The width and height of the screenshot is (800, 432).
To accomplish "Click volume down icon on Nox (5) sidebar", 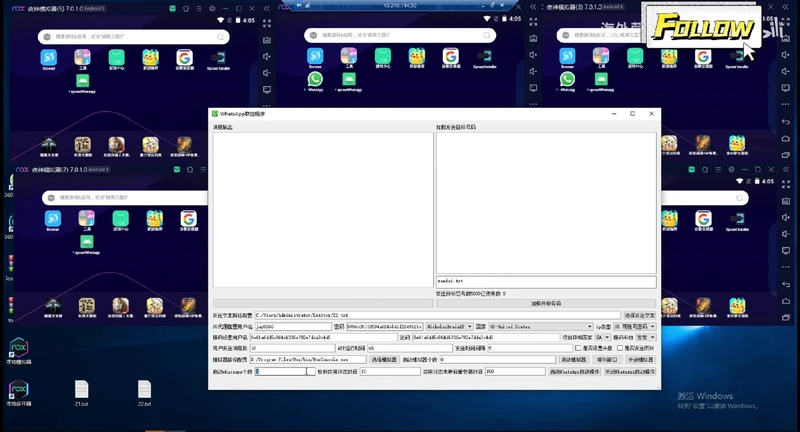I will (267, 72).
